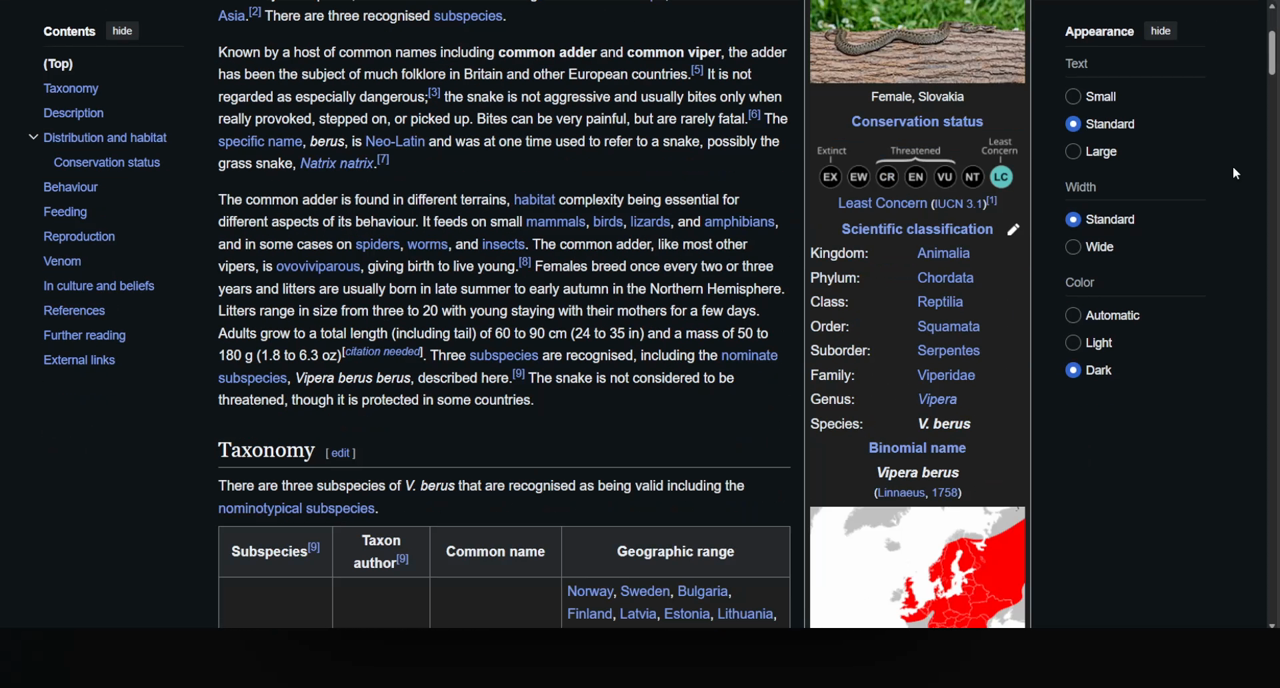
Task: Jump to References section
Action: pyautogui.click(x=74, y=310)
